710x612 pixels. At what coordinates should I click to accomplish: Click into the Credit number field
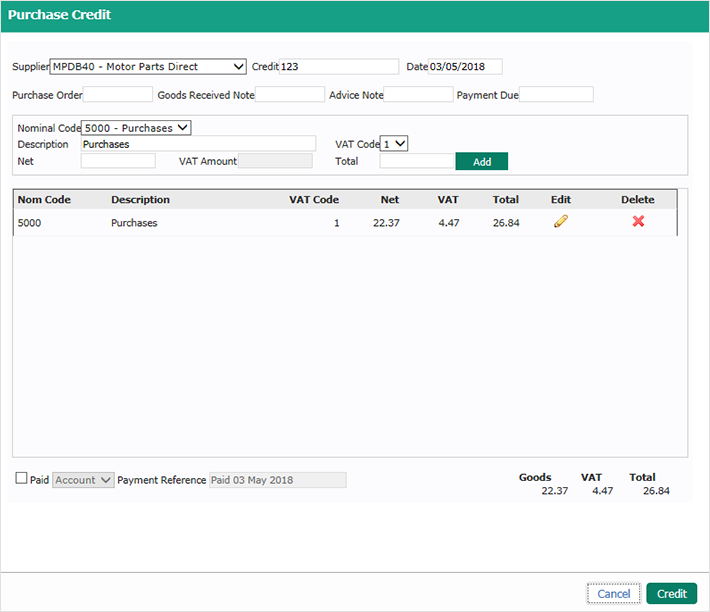point(339,67)
